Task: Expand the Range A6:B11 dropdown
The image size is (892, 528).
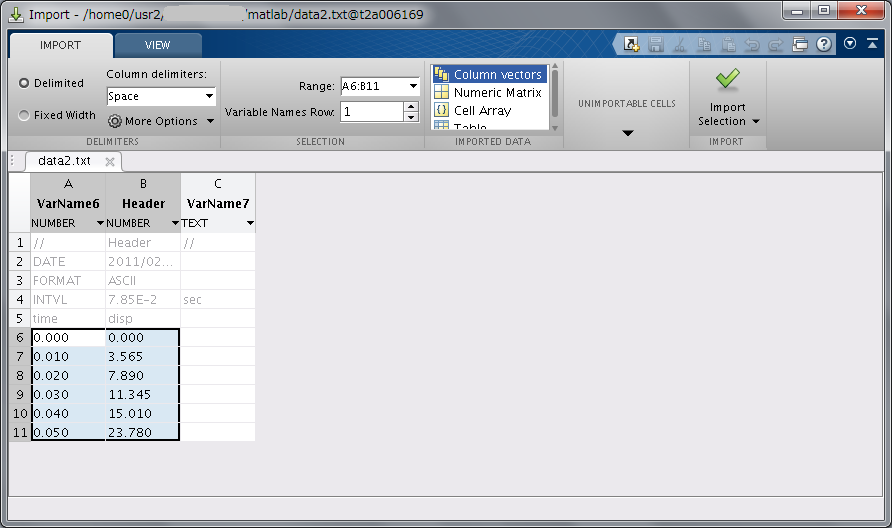Action: [x=413, y=86]
